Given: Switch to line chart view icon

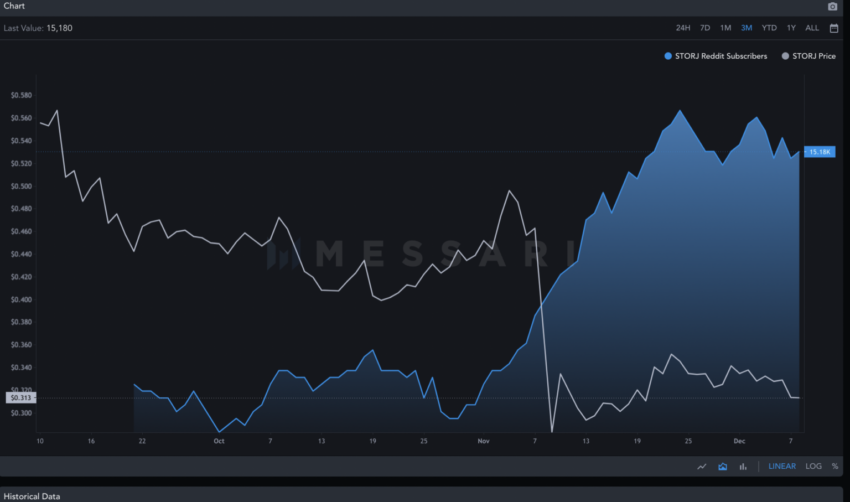Looking at the screenshot, I should coord(701,466).
